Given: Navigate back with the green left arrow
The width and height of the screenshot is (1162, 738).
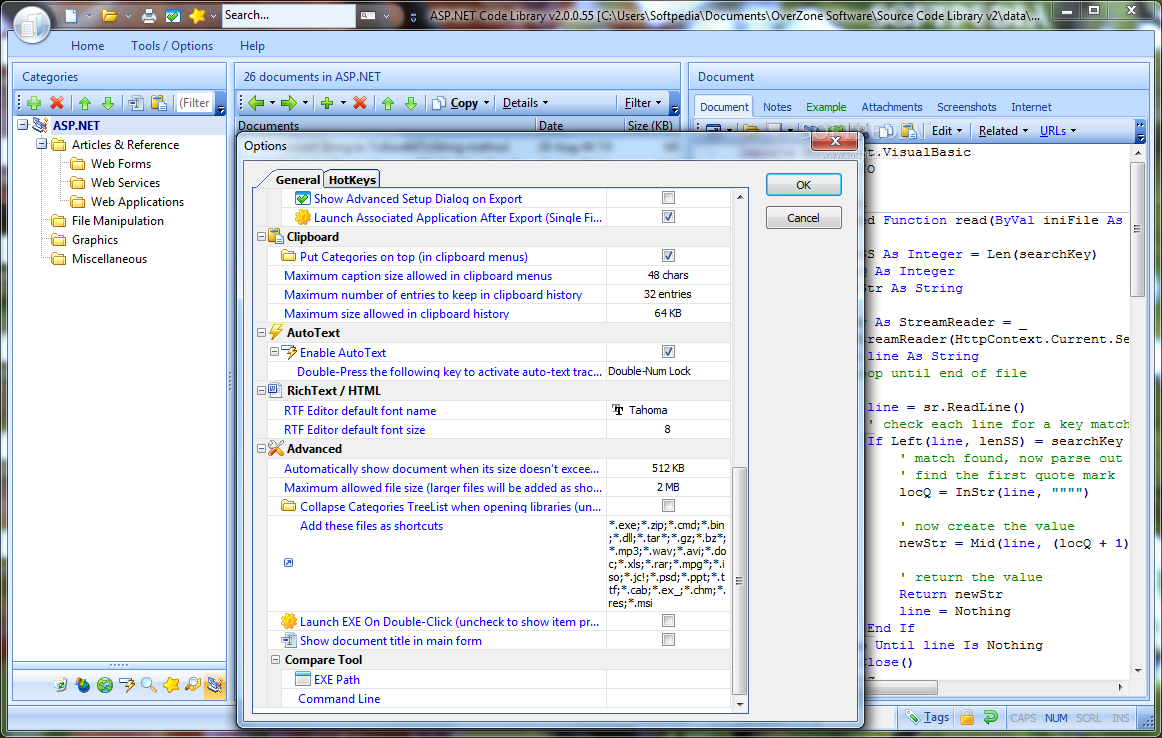Looking at the screenshot, I should [257, 103].
